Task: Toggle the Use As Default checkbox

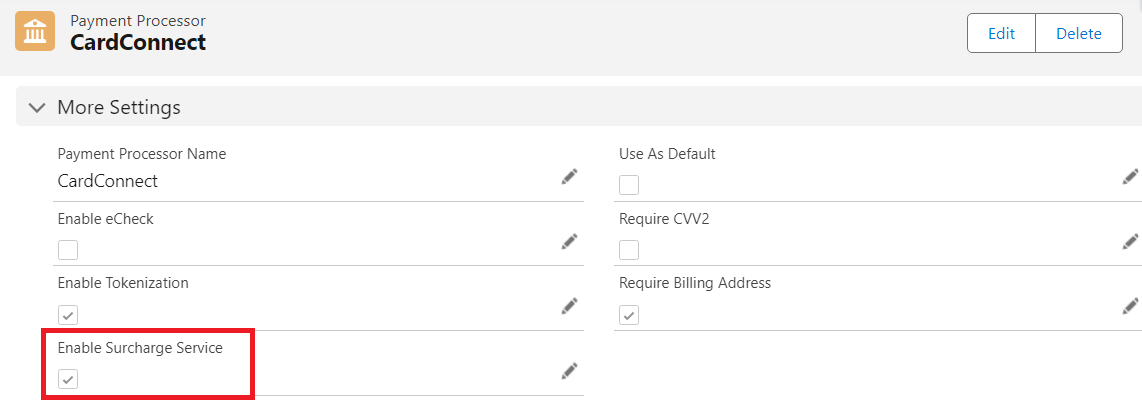Action: 629,185
